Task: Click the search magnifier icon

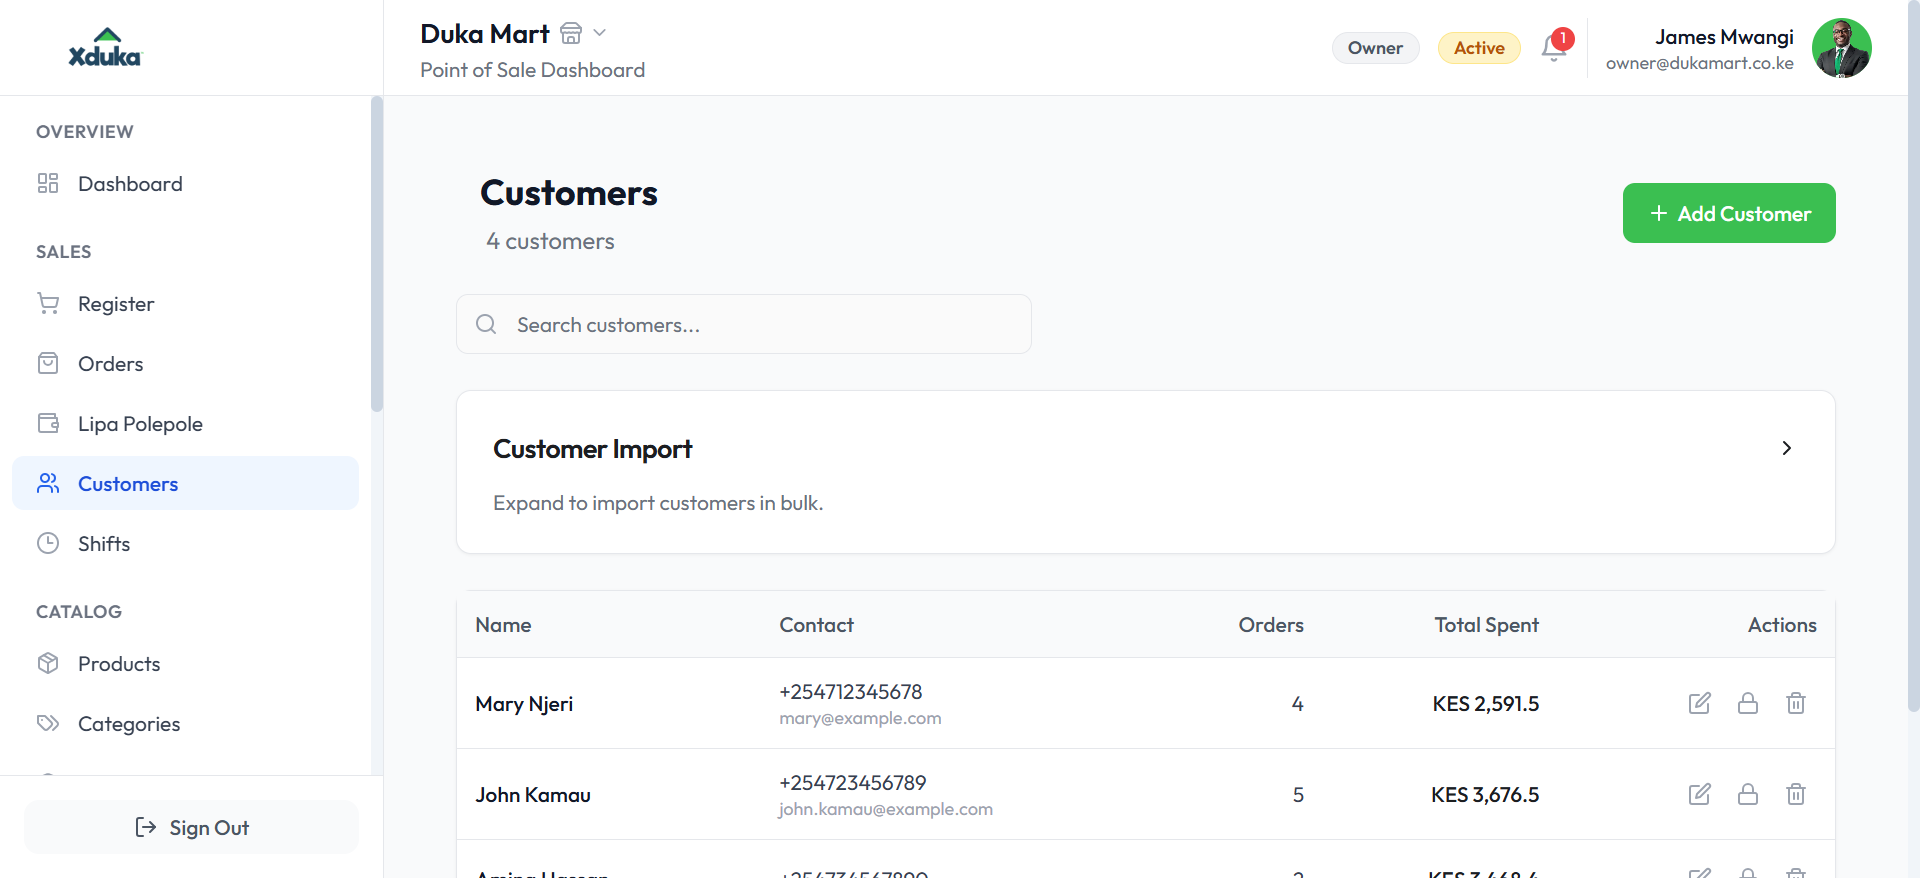Action: (486, 324)
